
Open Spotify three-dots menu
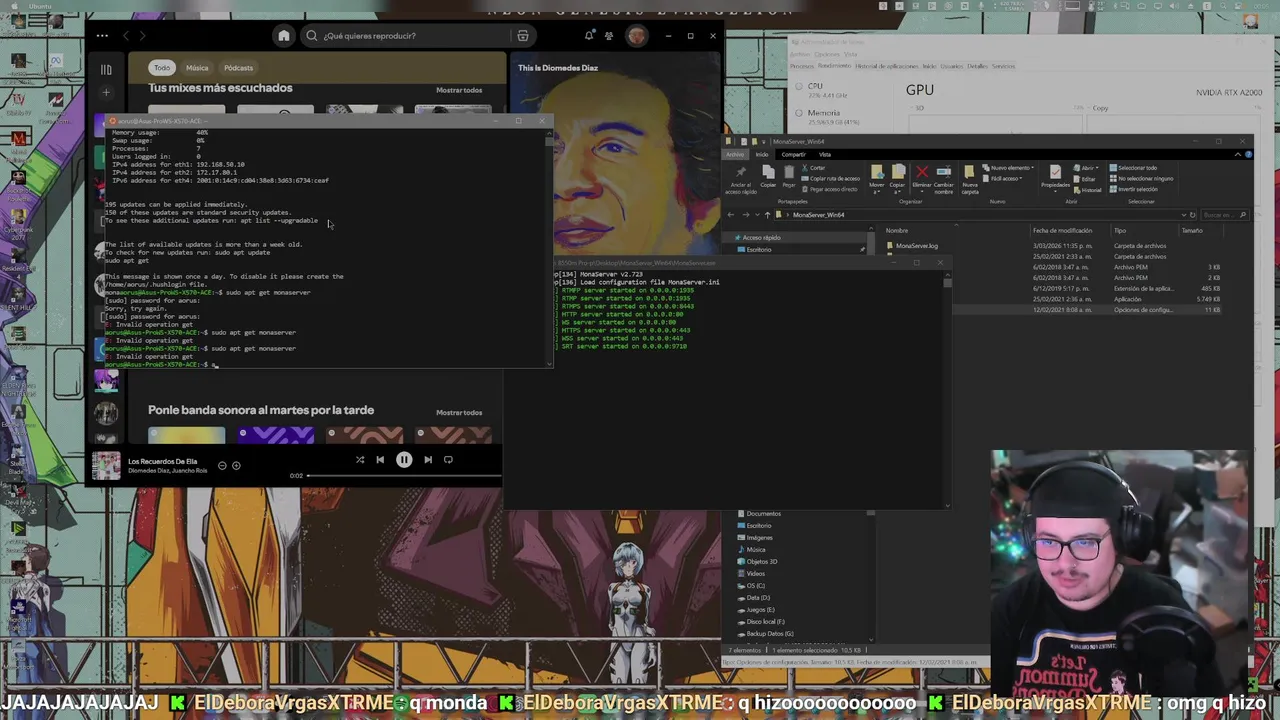(102, 36)
